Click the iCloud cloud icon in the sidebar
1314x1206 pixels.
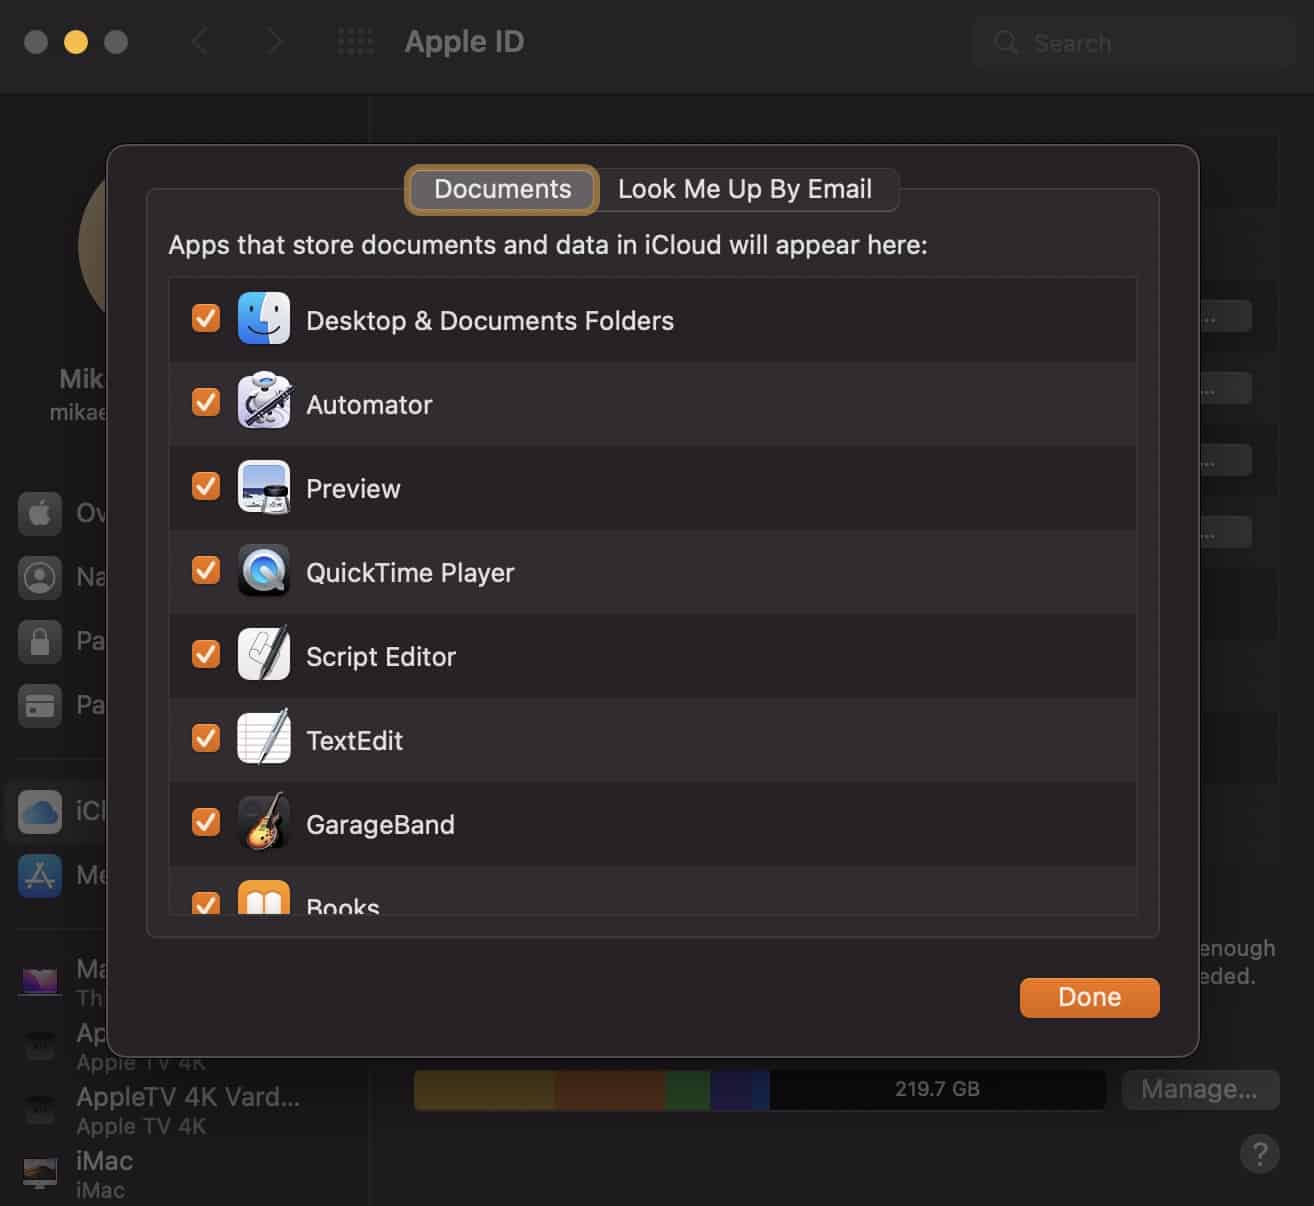(x=40, y=811)
